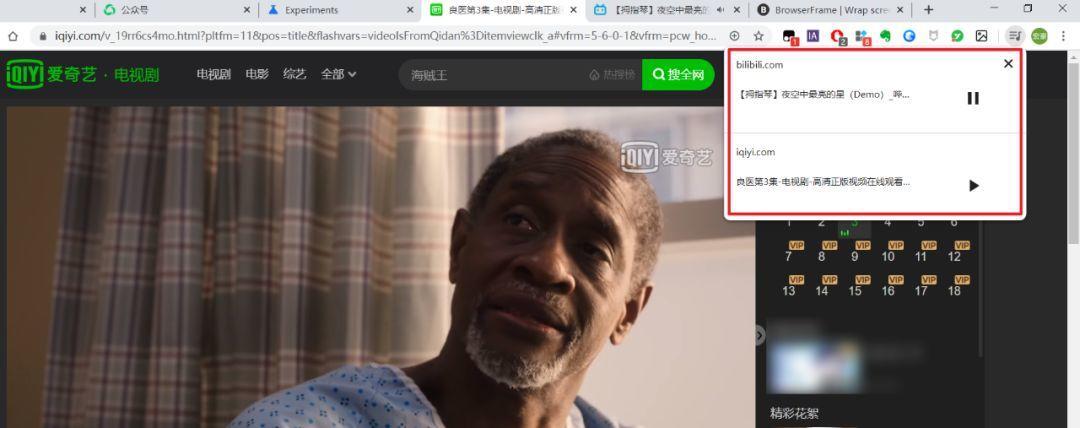The width and height of the screenshot is (1080, 428).
Task: Select episode 10
Action: pos(888,257)
